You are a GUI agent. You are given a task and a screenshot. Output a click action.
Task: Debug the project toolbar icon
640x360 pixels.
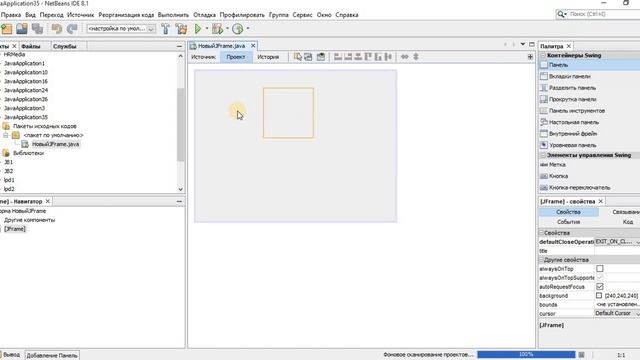(218, 29)
